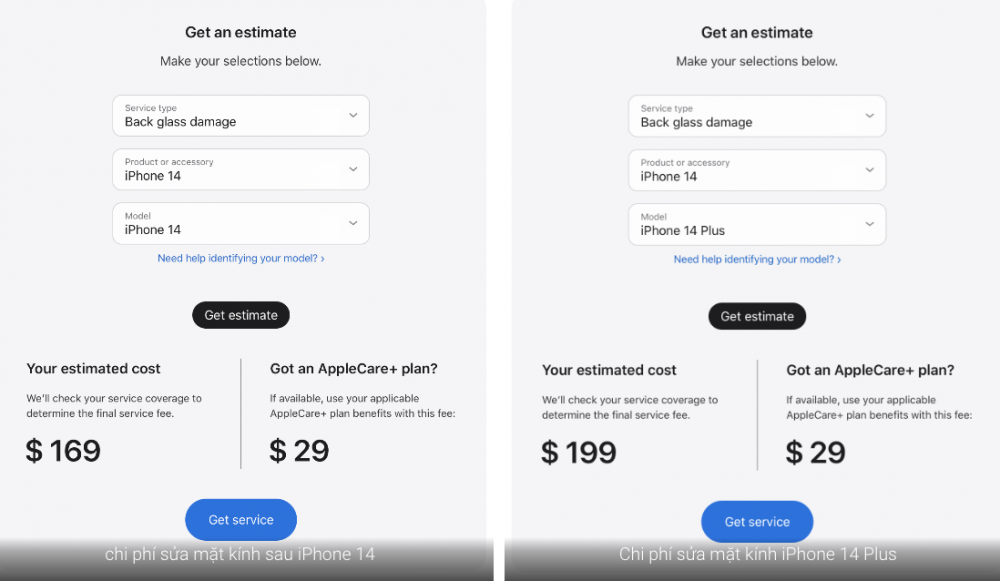Click Get service for the iPhone 14 estimate
The image size is (1000, 581).
pyautogui.click(x=240, y=519)
